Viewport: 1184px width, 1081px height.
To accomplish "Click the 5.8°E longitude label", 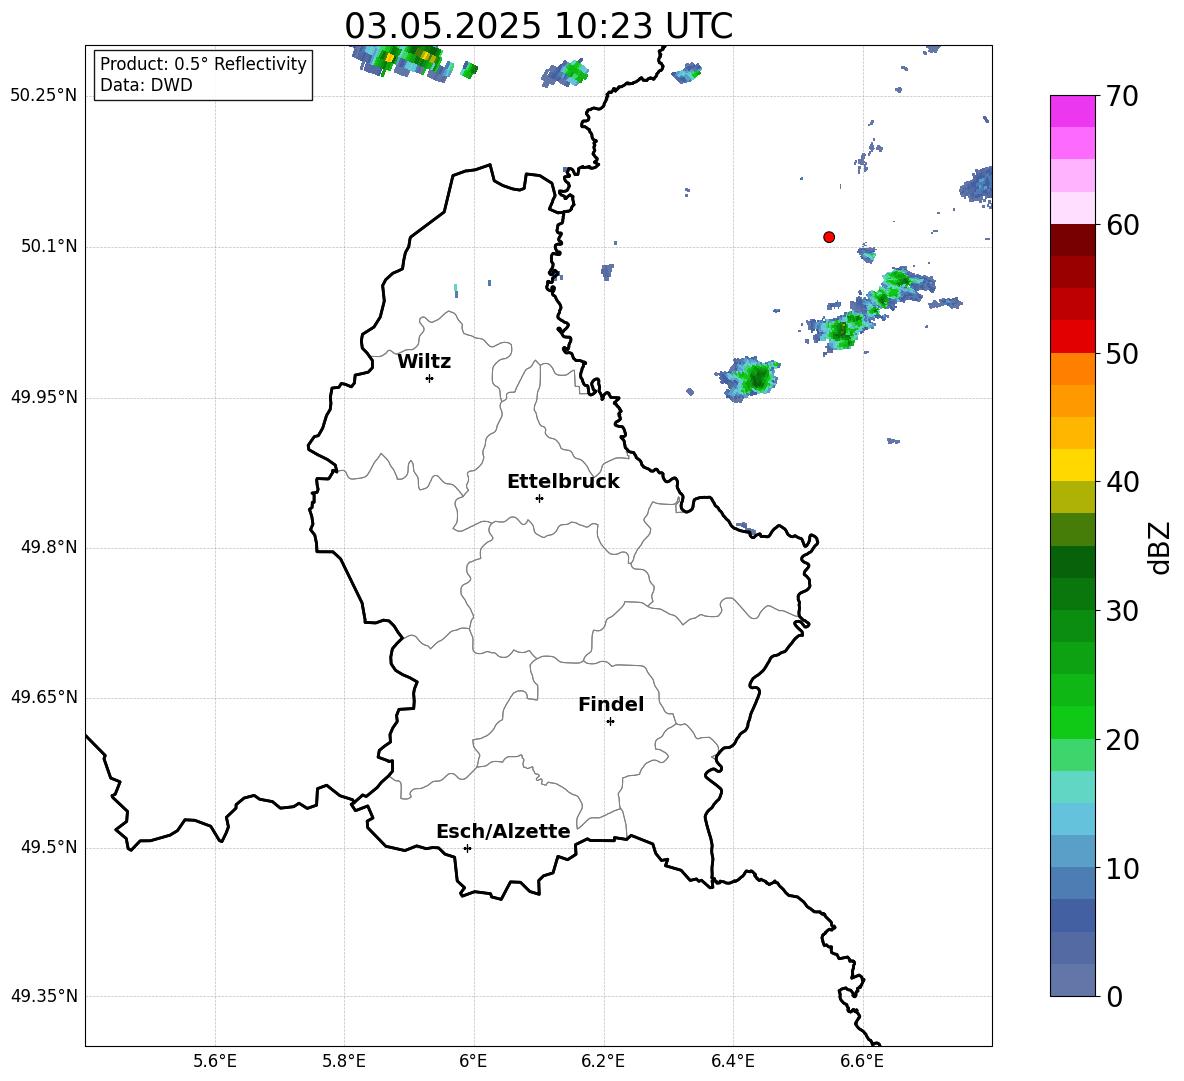I will click(x=344, y=1061).
